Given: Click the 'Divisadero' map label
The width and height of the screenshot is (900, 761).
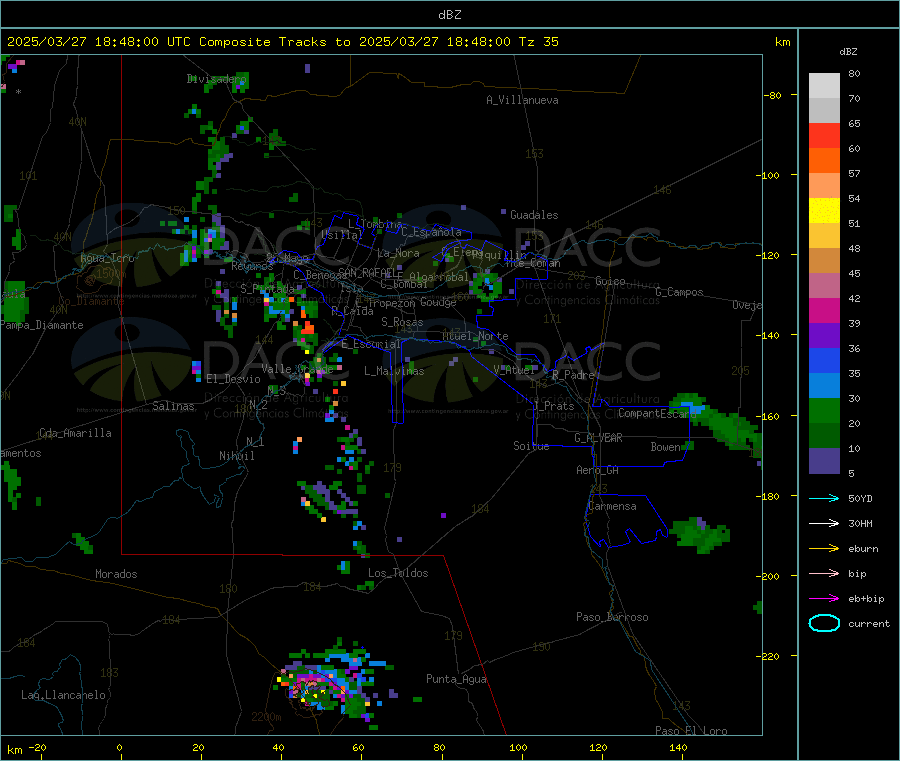Looking at the screenshot, I should (x=216, y=79).
